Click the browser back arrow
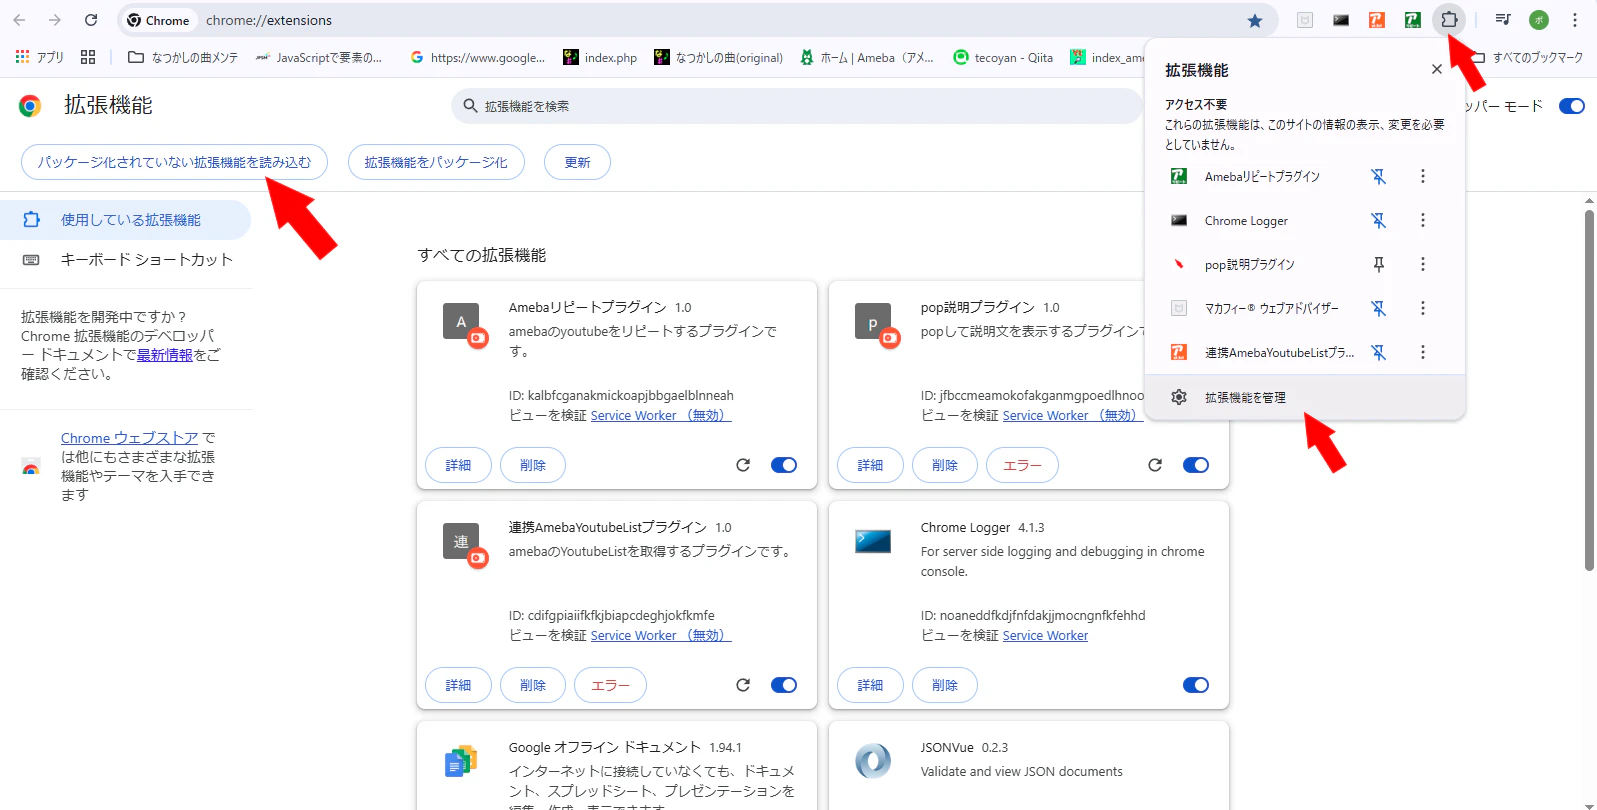 [19, 20]
